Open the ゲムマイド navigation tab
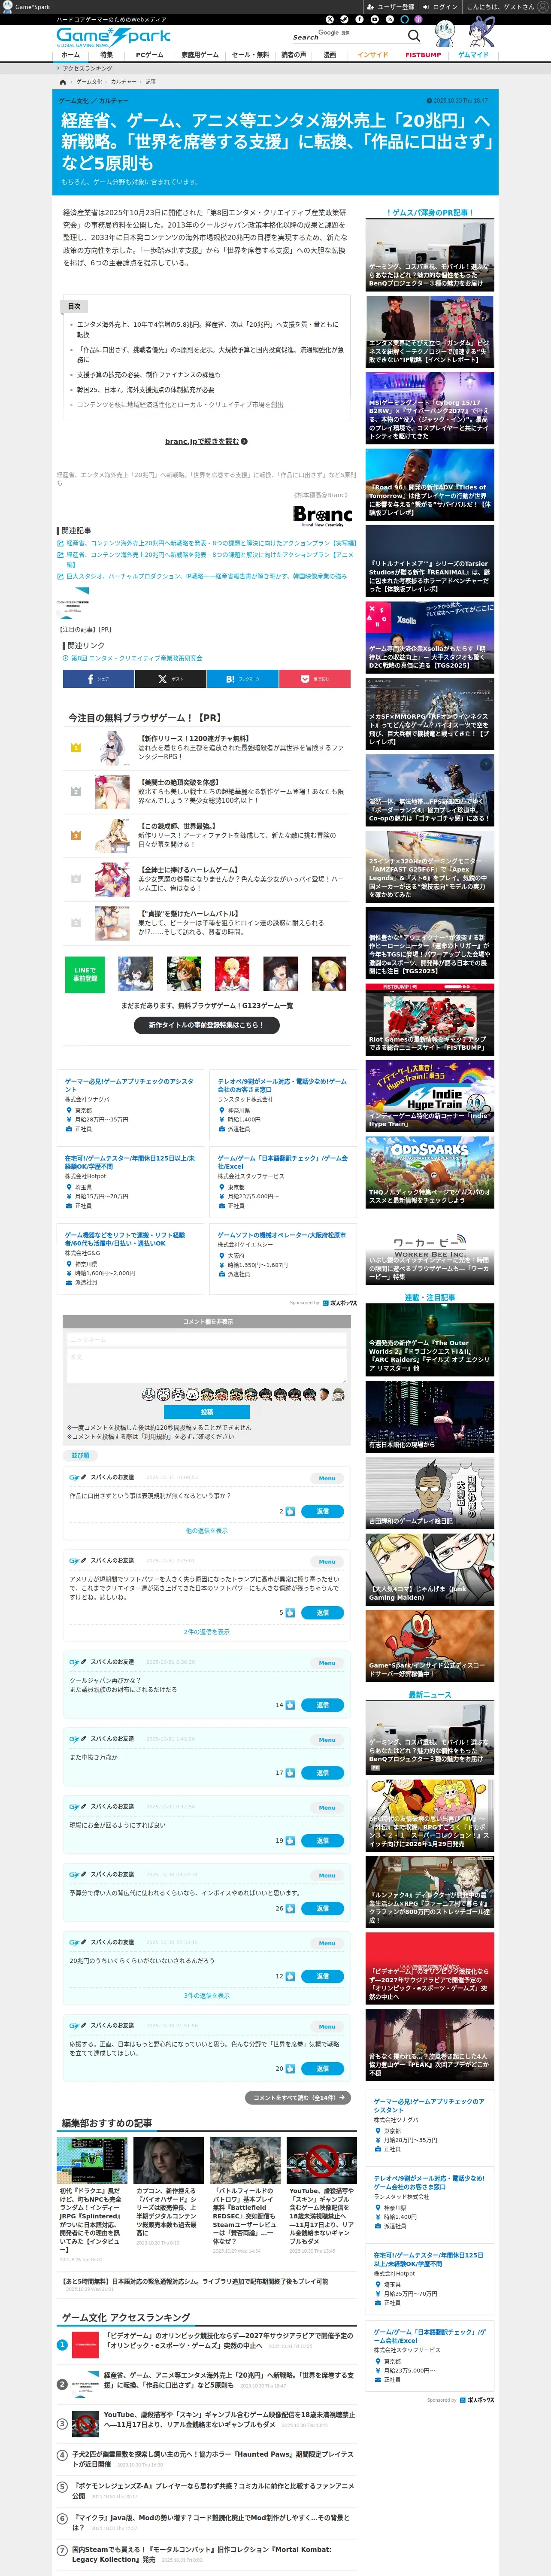Viewport: 551px width, 2576px height. pyautogui.click(x=473, y=55)
